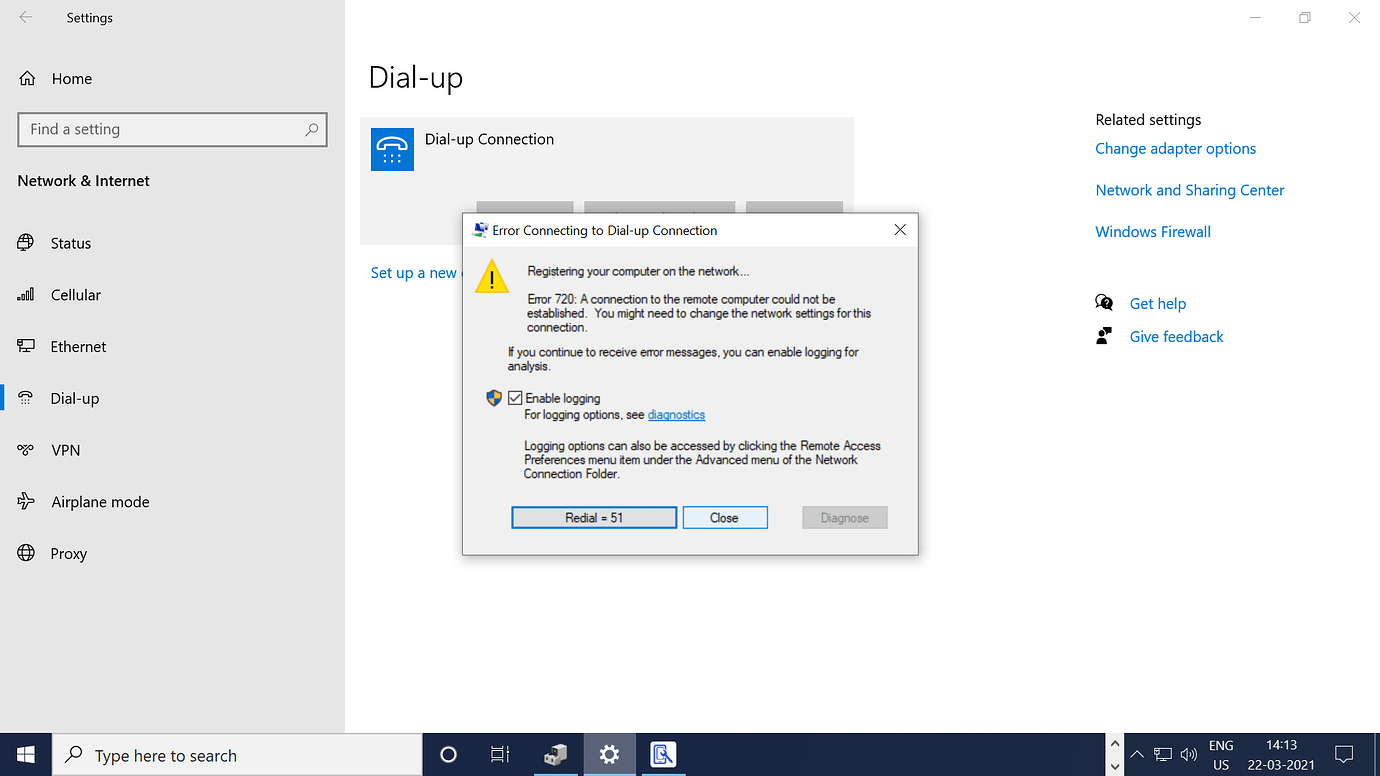
Task: Click the back arrow in Settings
Action: click(25, 17)
